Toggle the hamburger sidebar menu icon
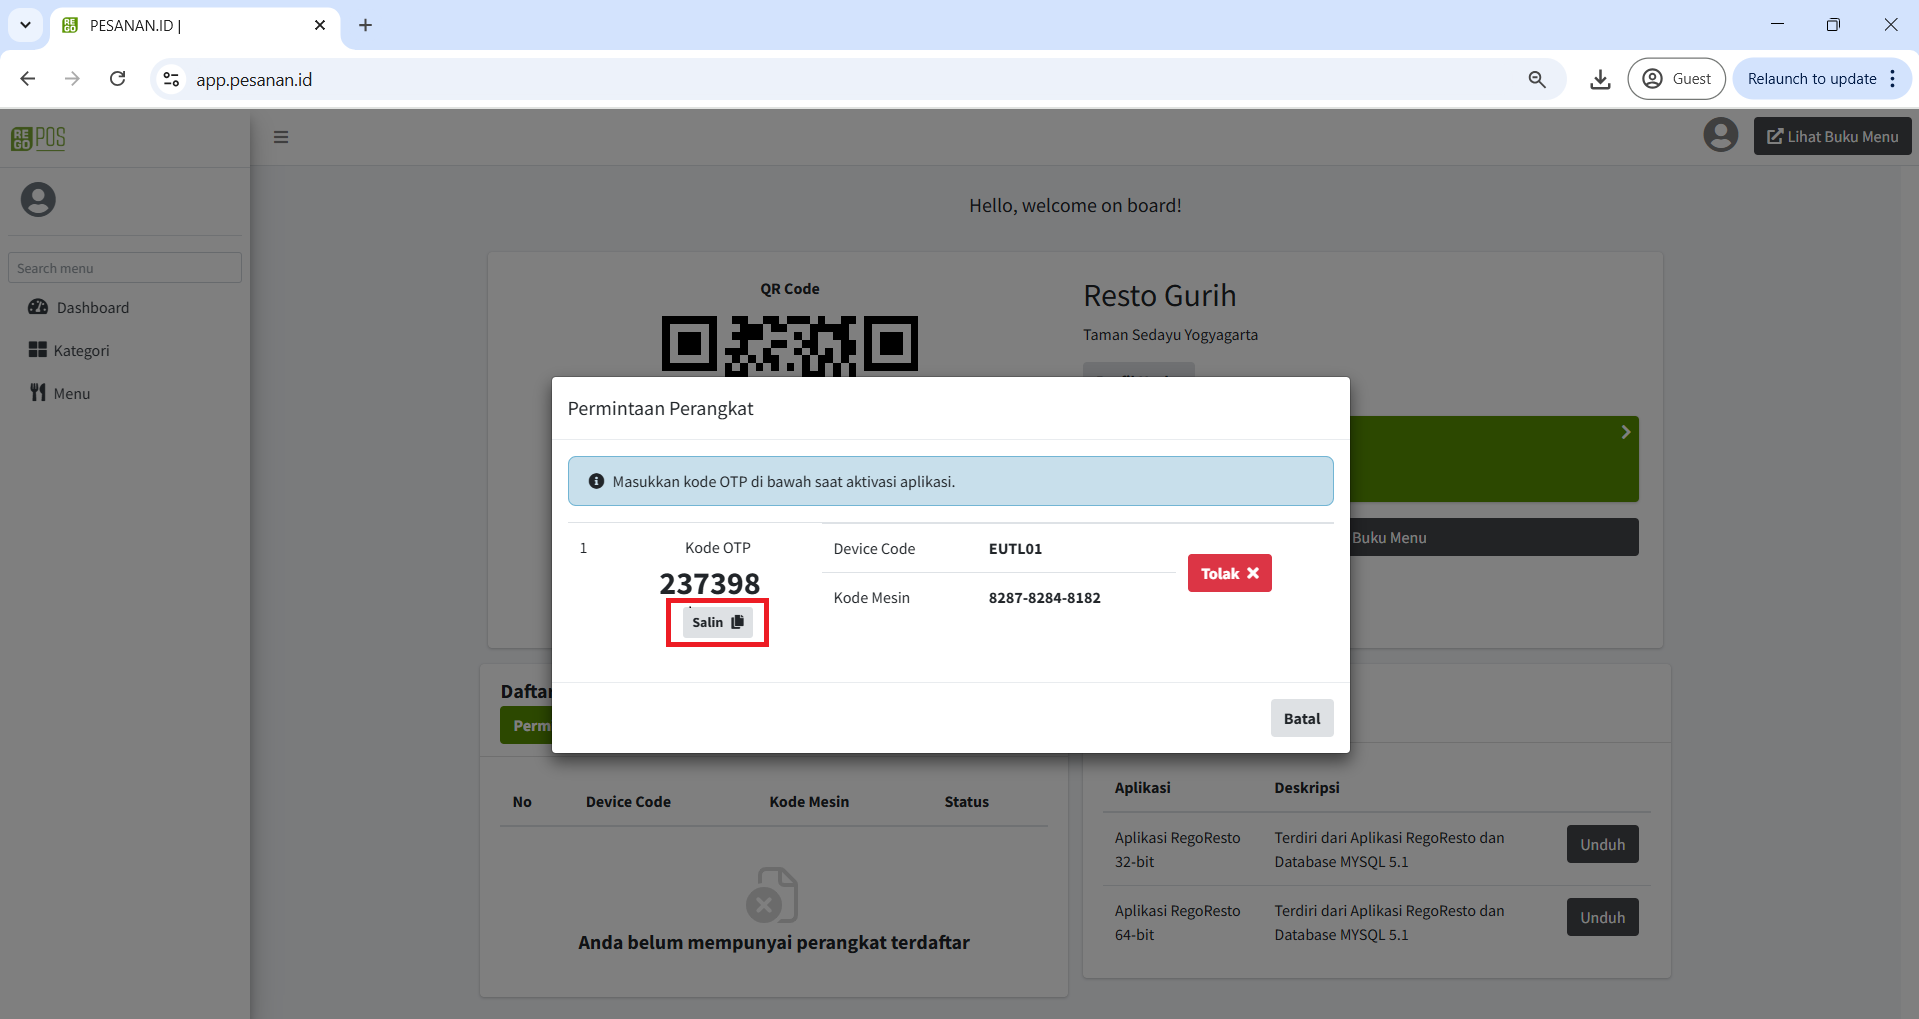The width and height of the screenshot is (1919, 1019). point(281,137)
